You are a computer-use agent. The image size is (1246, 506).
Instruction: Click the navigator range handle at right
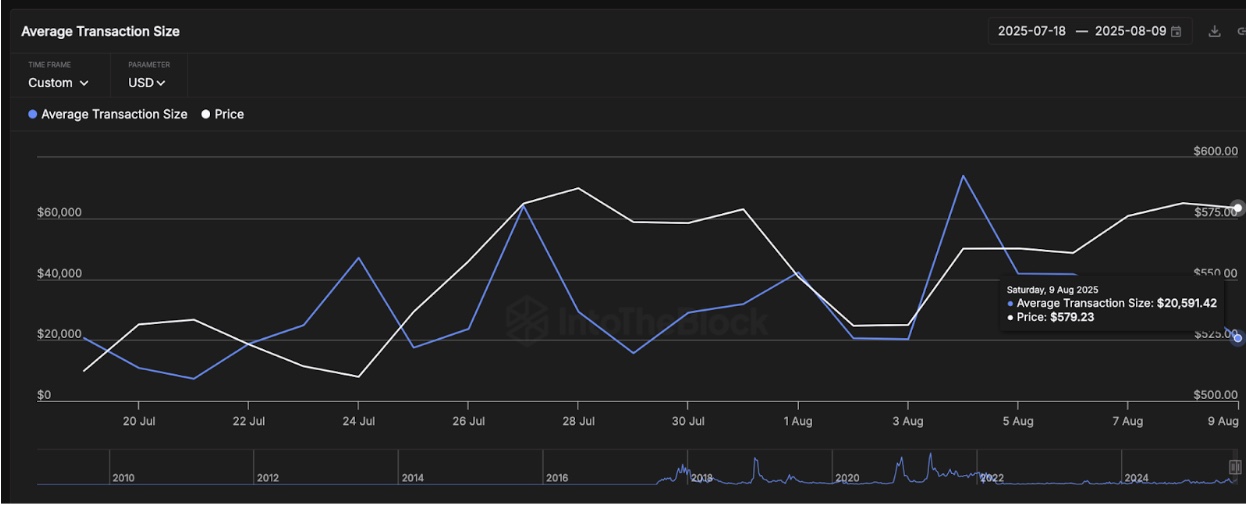[x=1234, y=467]
